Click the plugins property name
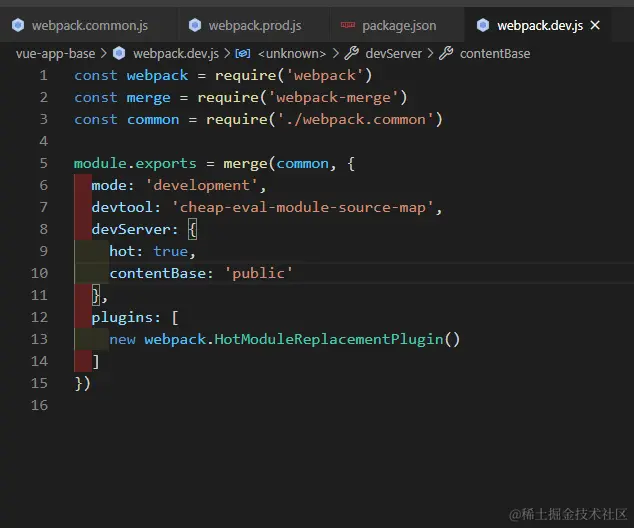This screenshot has height=528, width=634. click(122, 317)
